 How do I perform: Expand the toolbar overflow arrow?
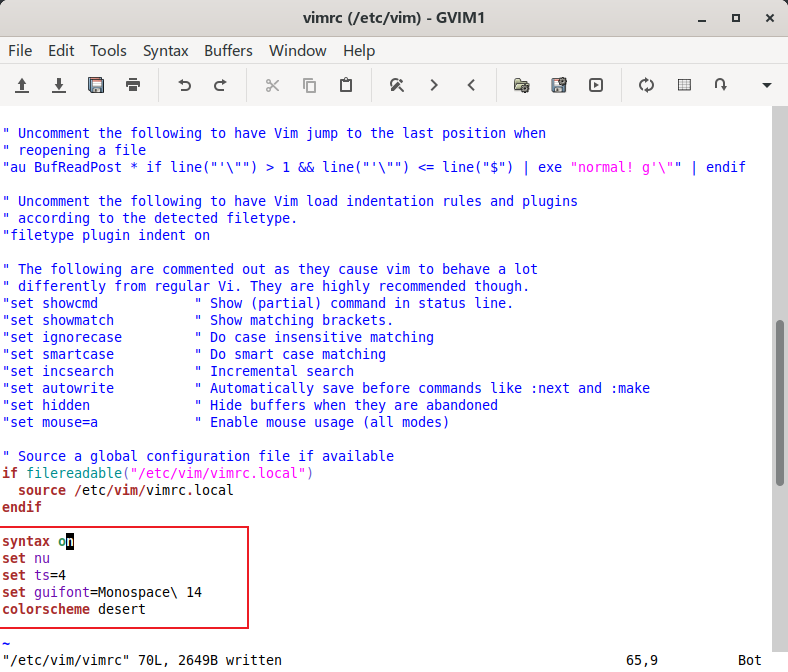click(x=766, y=85)
